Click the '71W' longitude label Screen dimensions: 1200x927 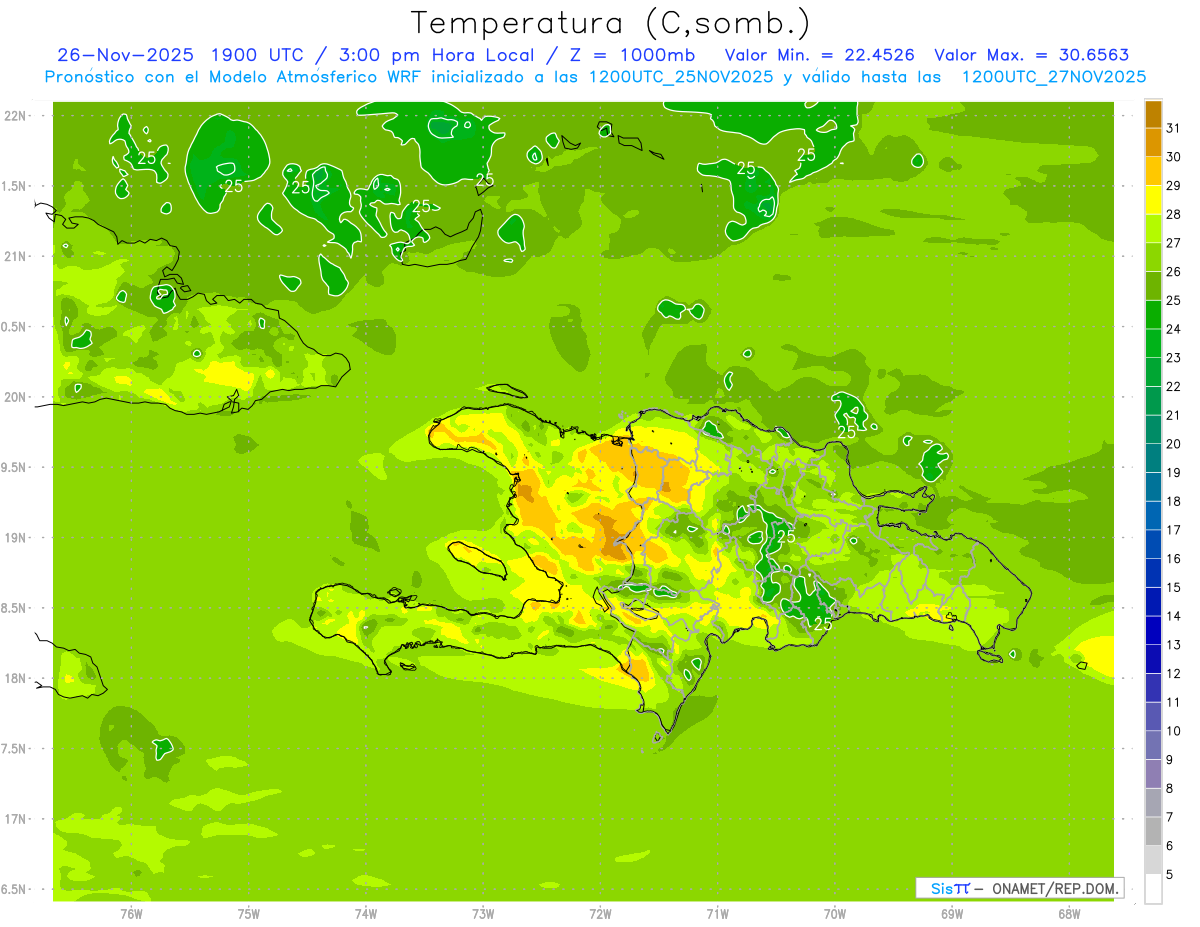(x=717, y=914)
